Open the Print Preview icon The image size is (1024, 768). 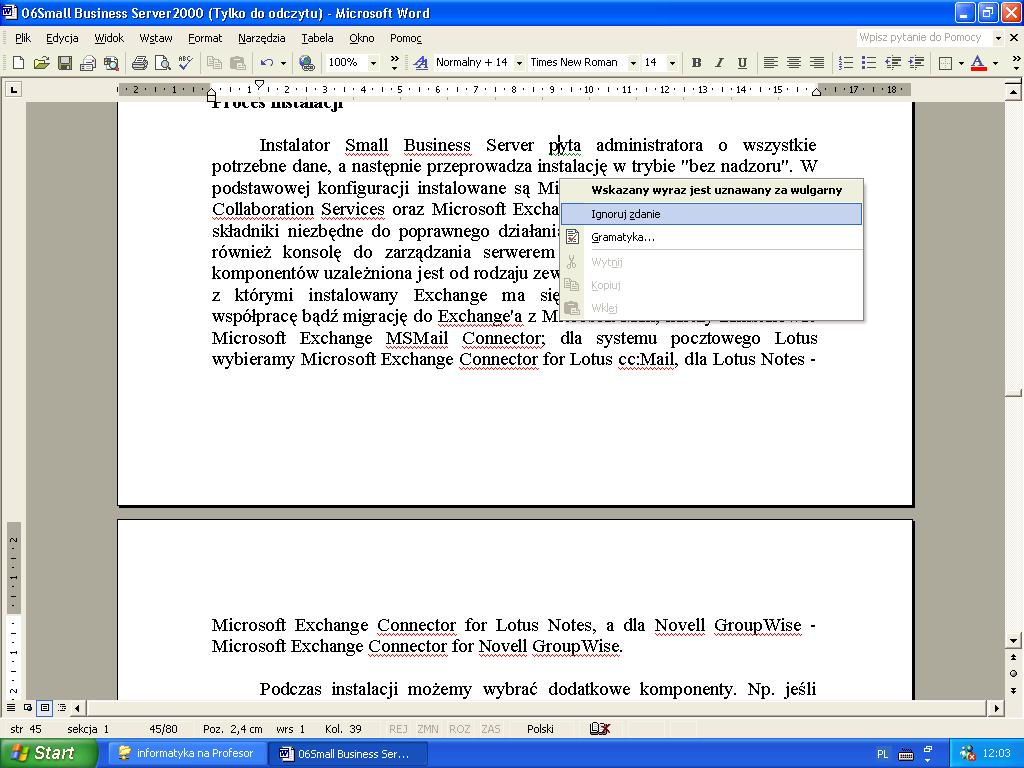click(163, 63)
